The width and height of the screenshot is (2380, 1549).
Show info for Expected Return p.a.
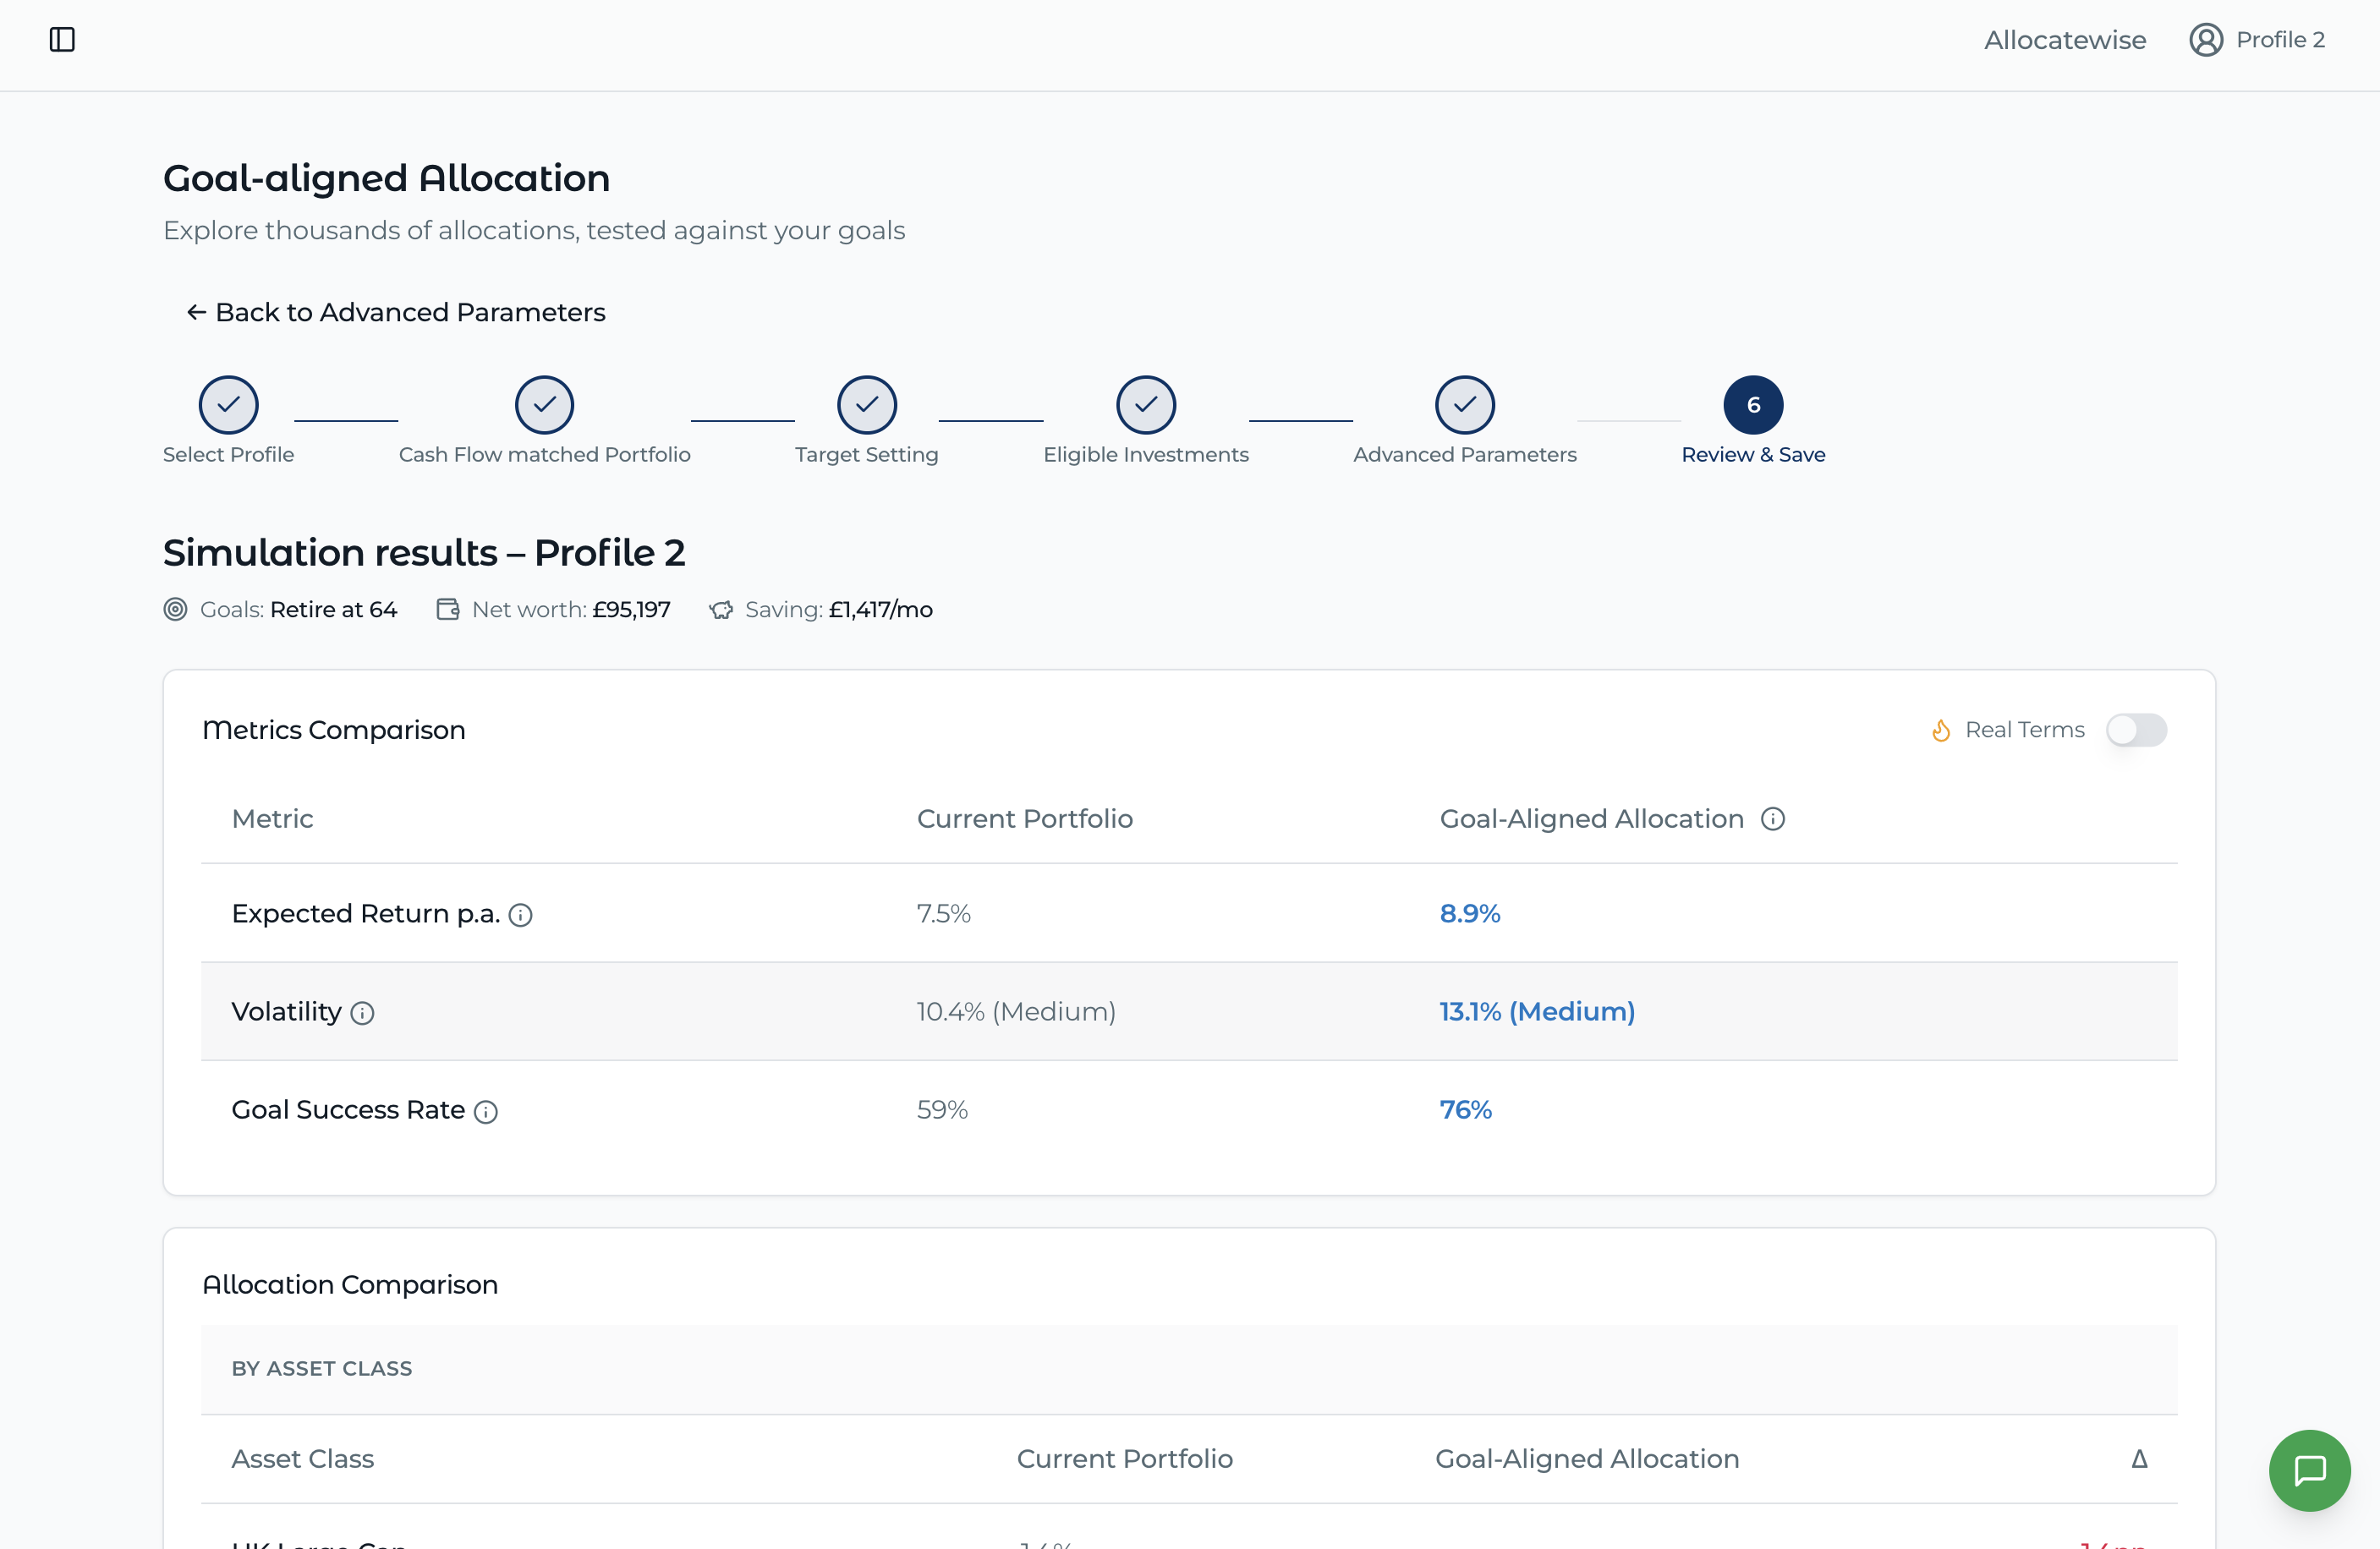pyautogui.click(x=520, y=915)
